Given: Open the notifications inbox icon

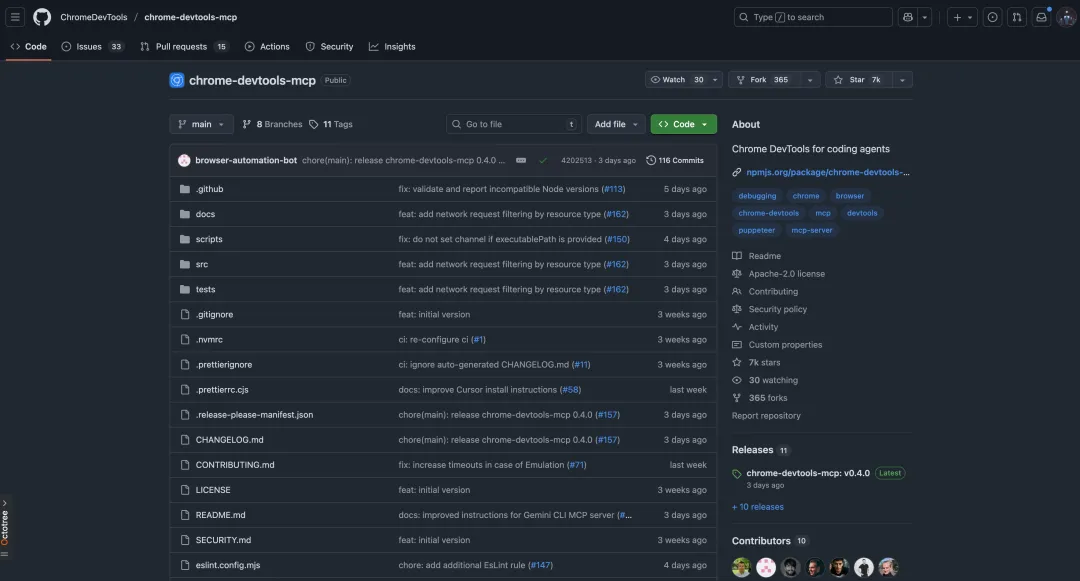Looking at the screenshot, I should click(x=1041, y=17).
